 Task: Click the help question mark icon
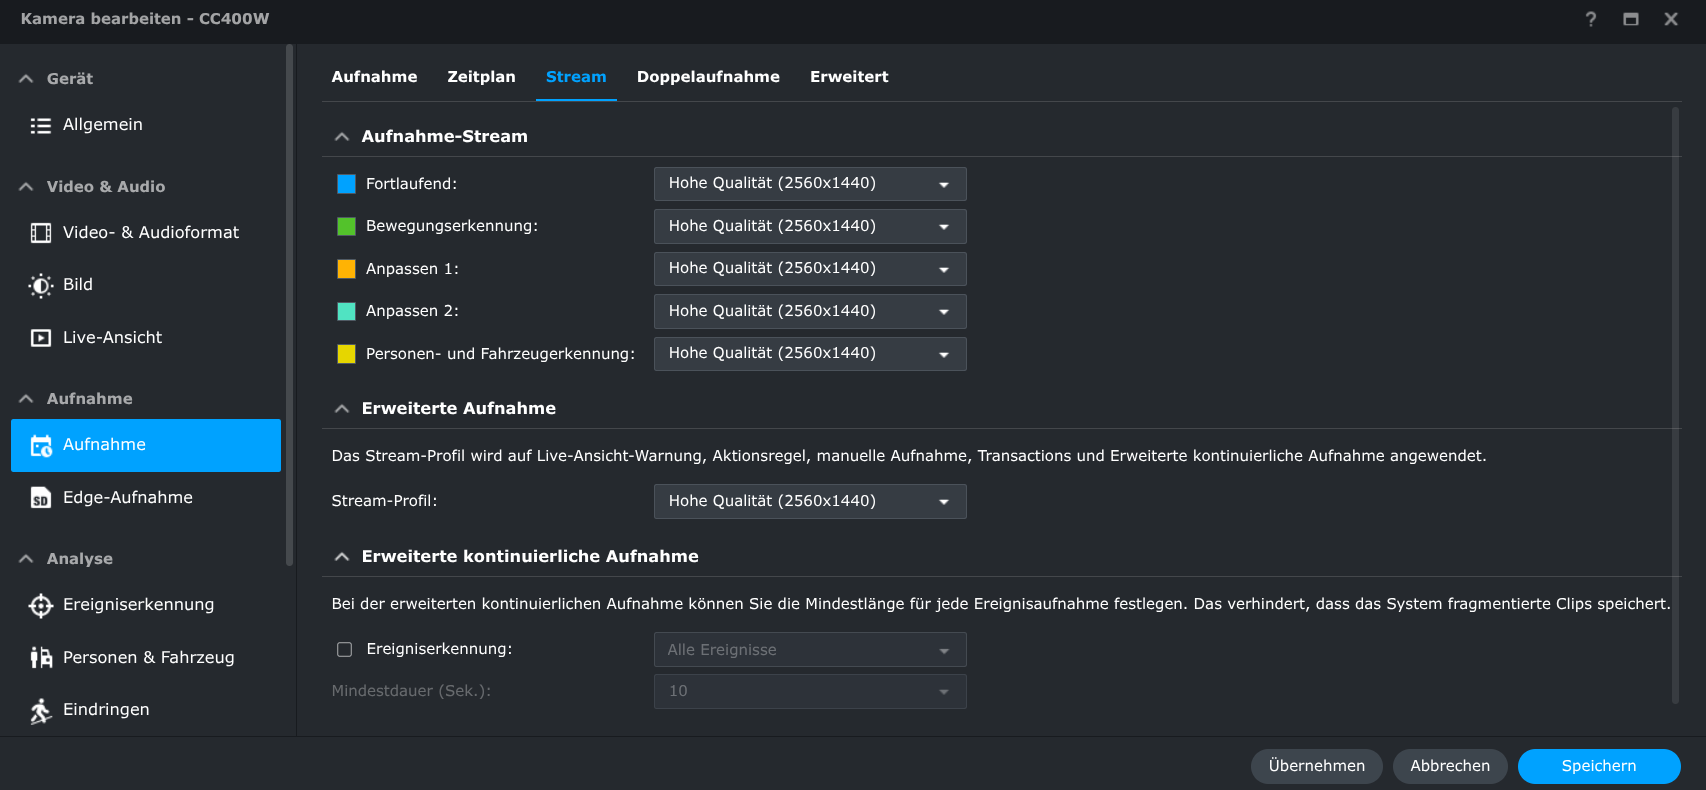[x=1590, y=19]
